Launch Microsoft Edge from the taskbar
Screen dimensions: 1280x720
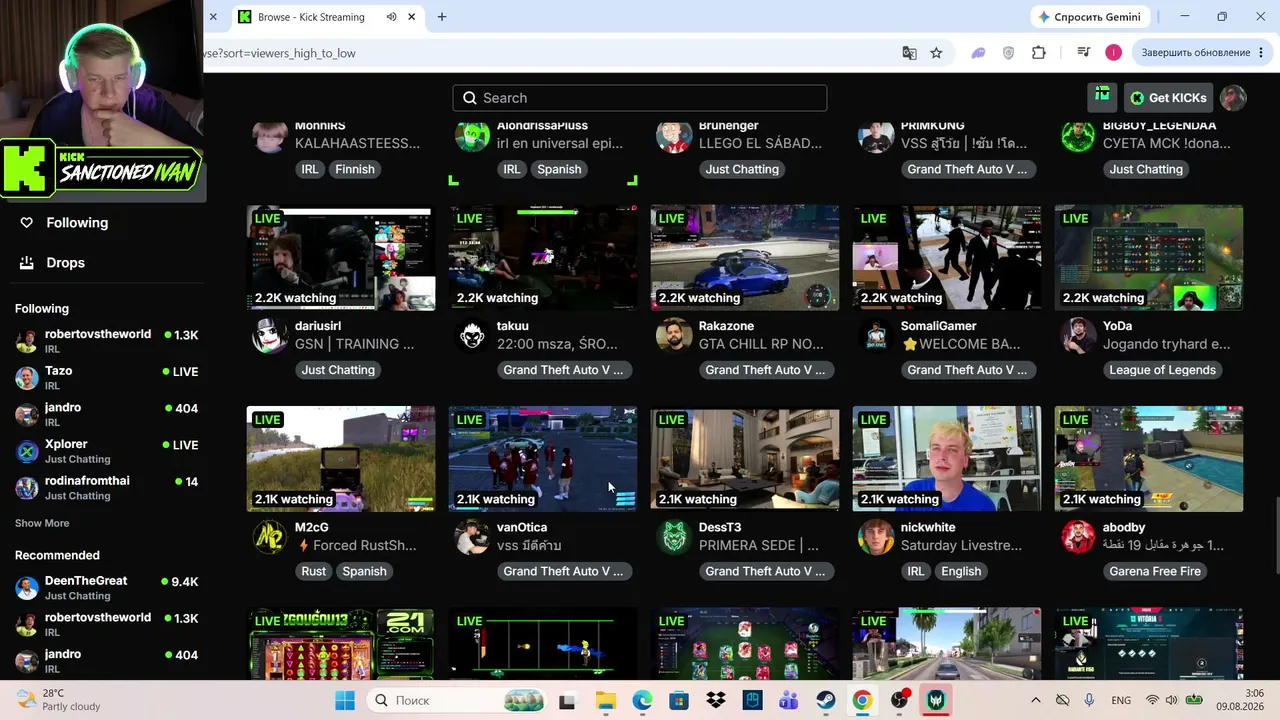pyautogui.click(x=642, y=700)
